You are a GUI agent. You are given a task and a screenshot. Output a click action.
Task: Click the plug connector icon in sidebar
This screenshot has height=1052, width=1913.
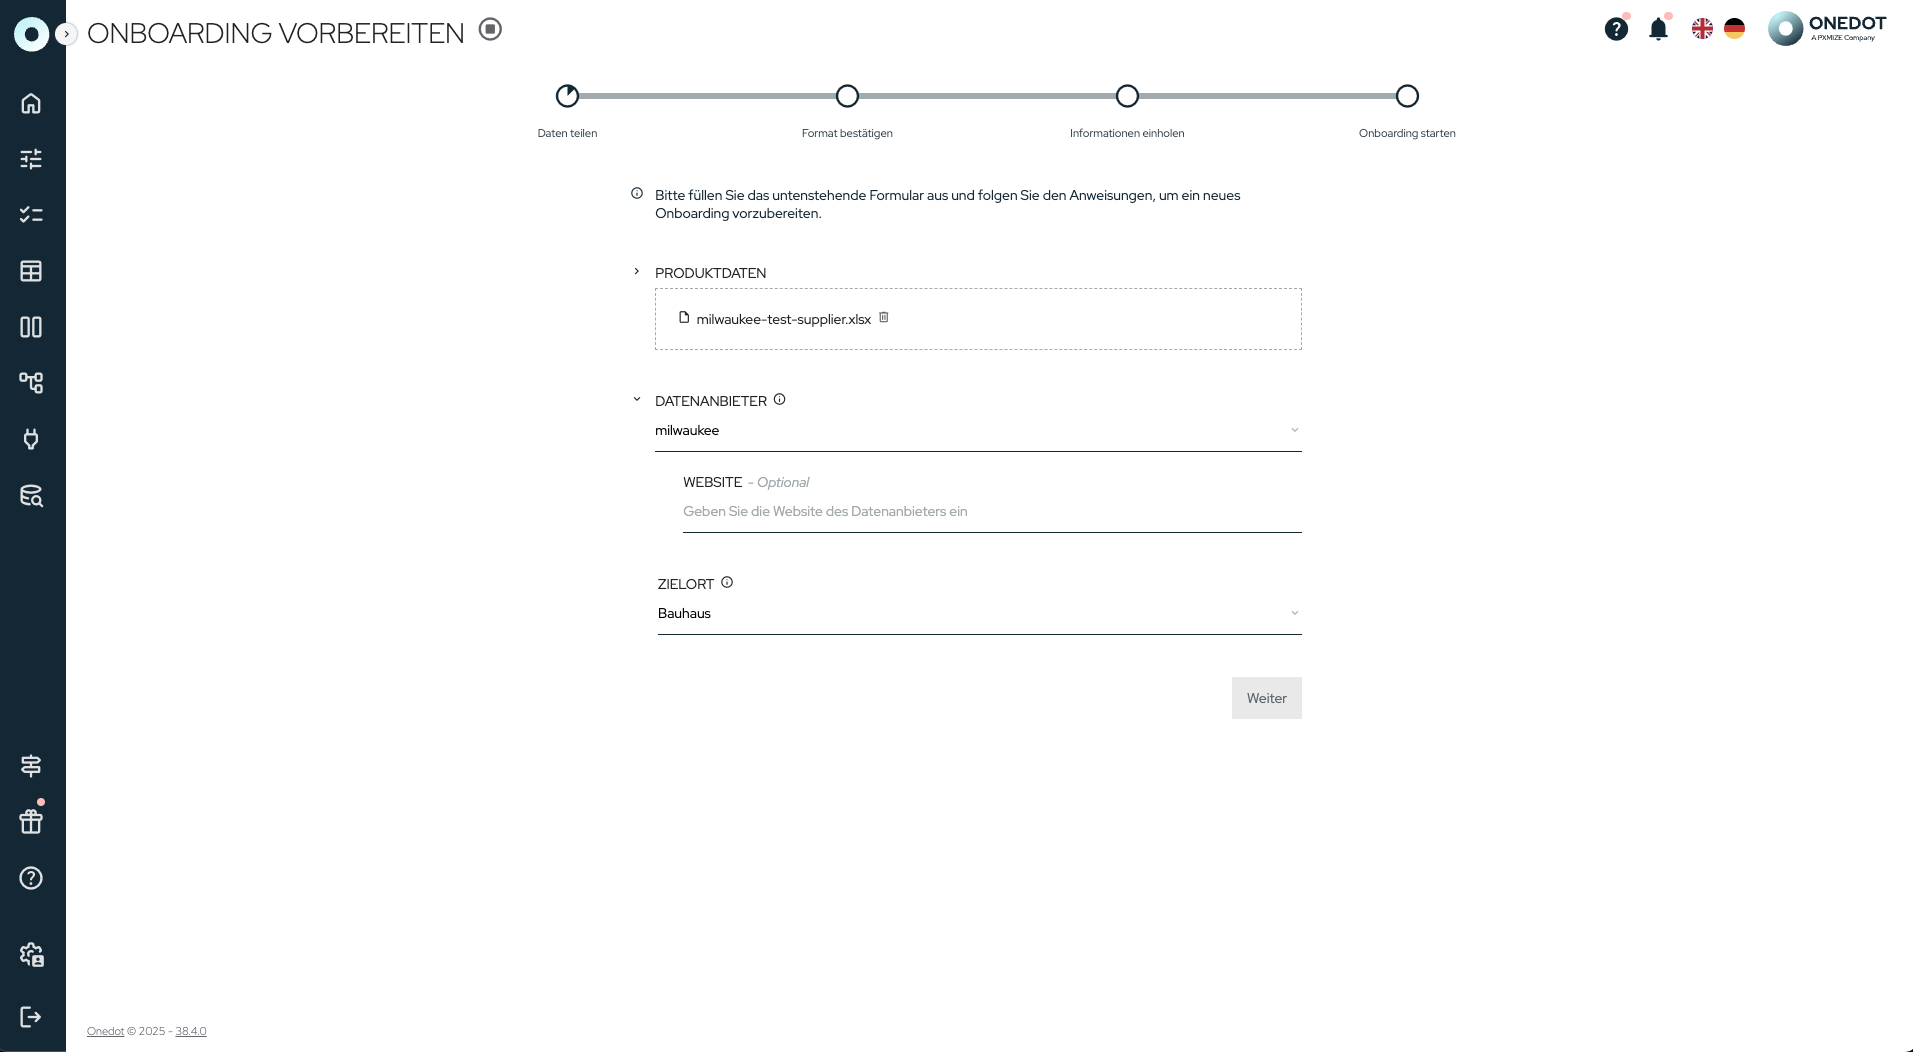pyautogui.click(x=31, y=439)
